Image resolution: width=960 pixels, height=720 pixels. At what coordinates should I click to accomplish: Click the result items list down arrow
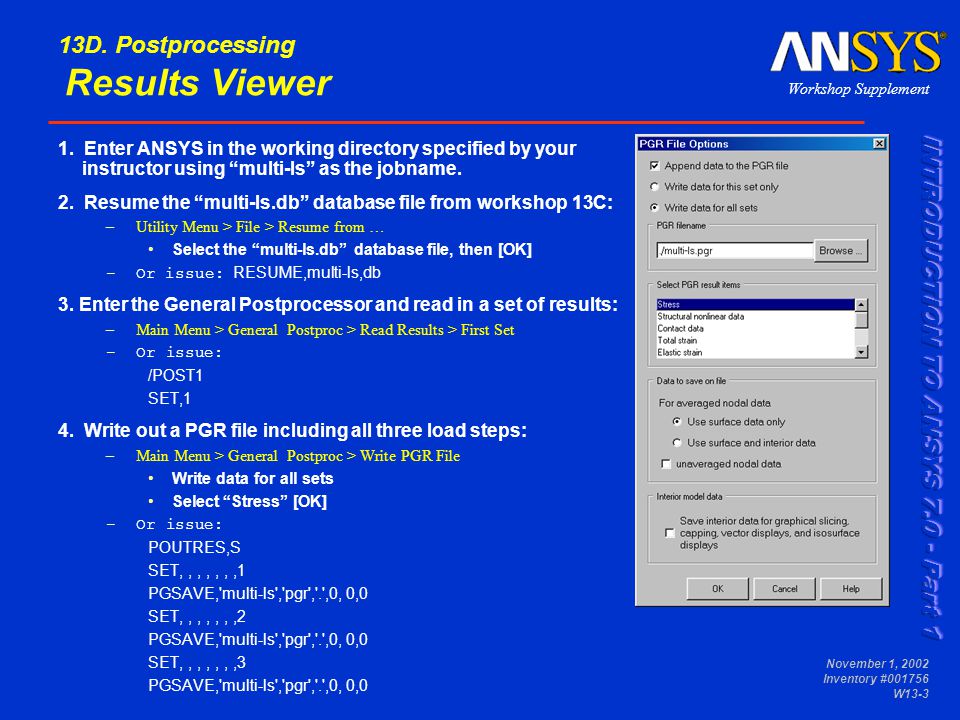(861, 352)
